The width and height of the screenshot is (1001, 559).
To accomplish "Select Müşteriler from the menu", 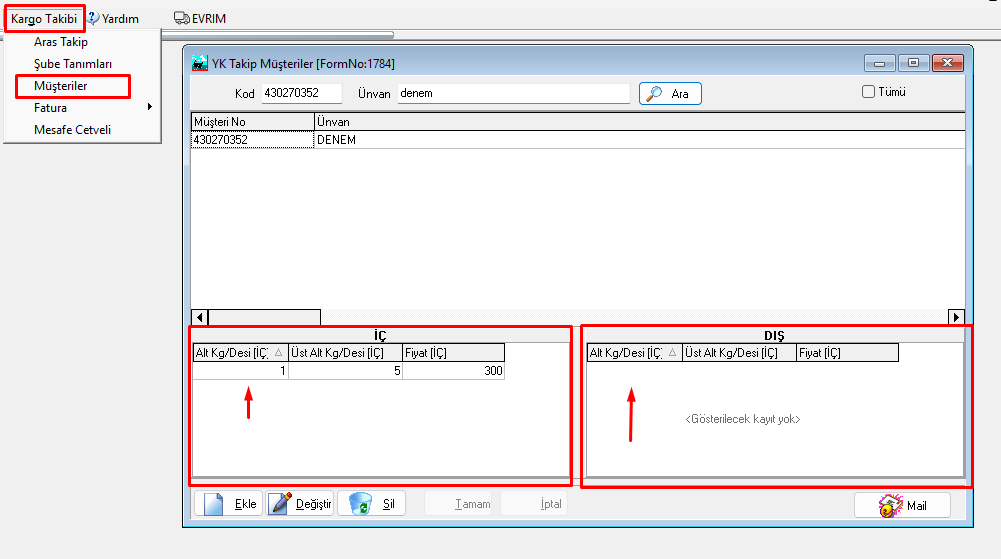I will [61, 86].
